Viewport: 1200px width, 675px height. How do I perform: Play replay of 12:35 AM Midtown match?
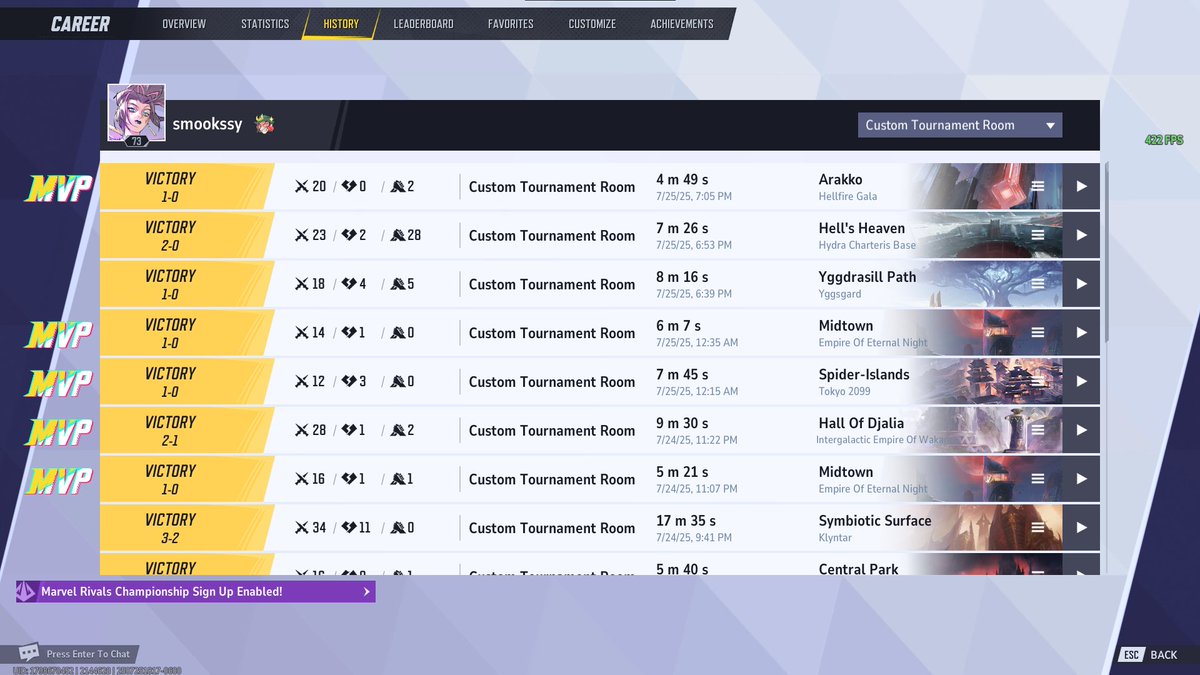pyautogui.click(x=1081, y=333)
